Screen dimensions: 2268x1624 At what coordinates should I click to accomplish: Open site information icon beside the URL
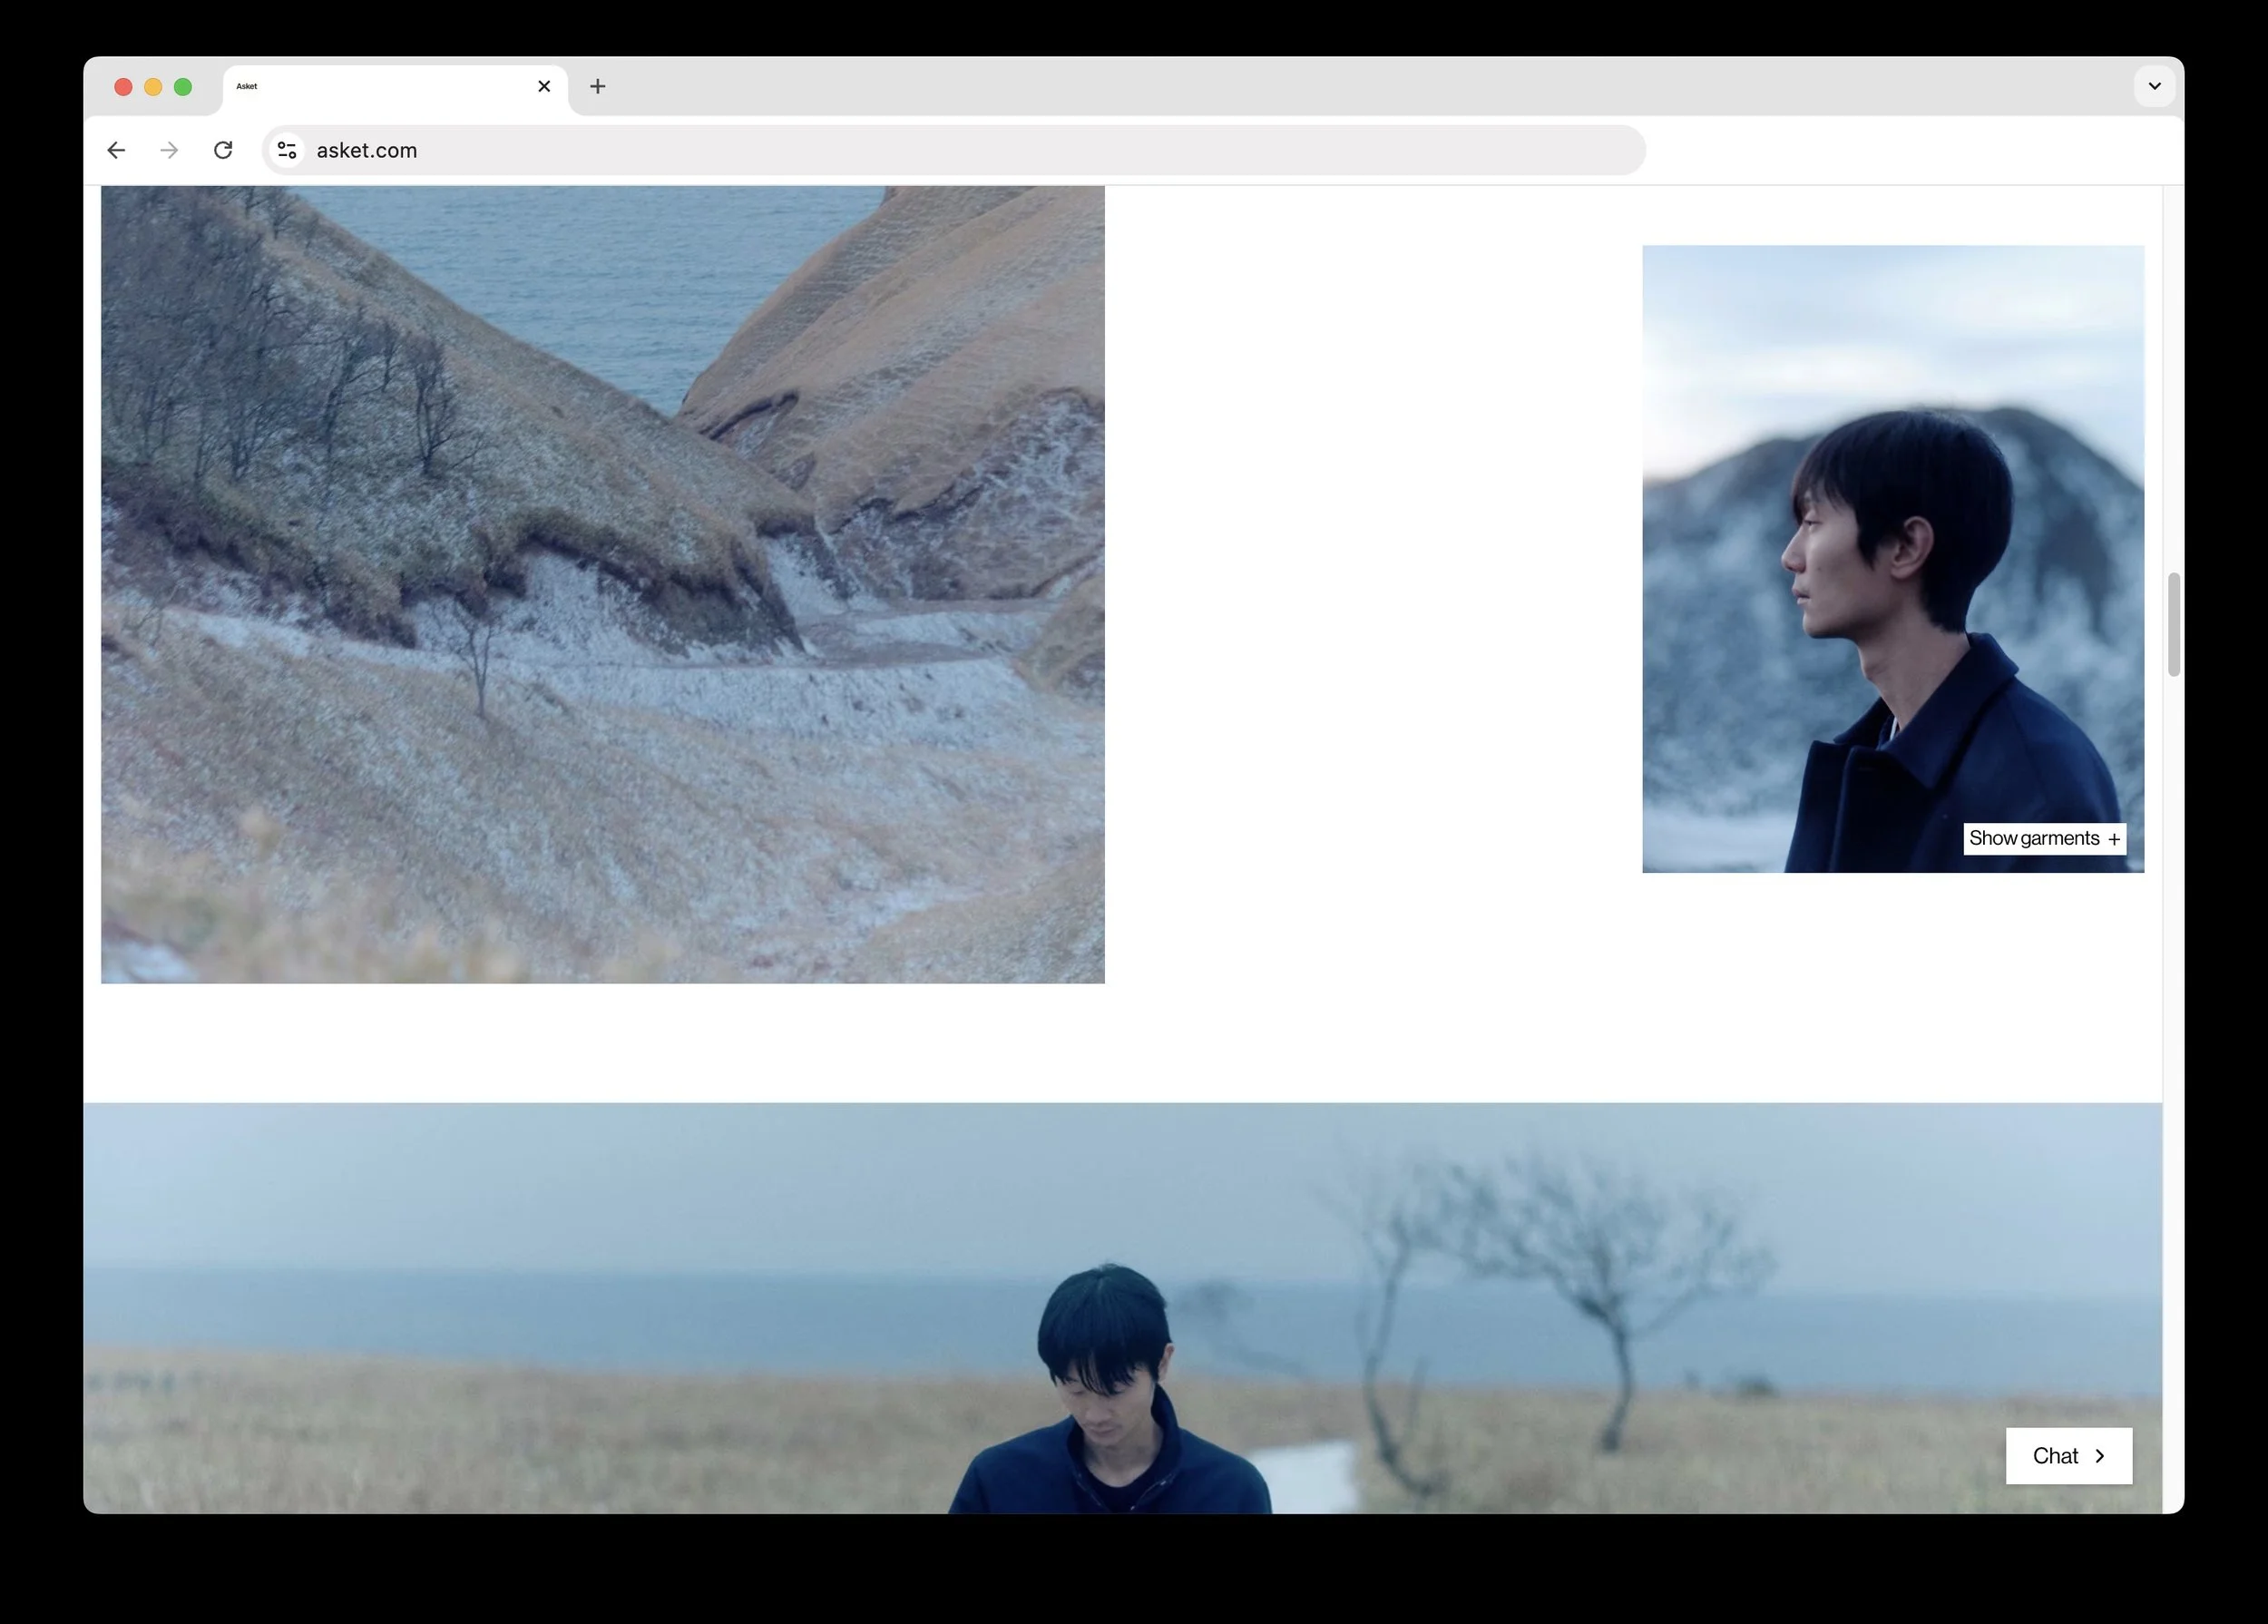pyautogui.click(x=287, y=150)
